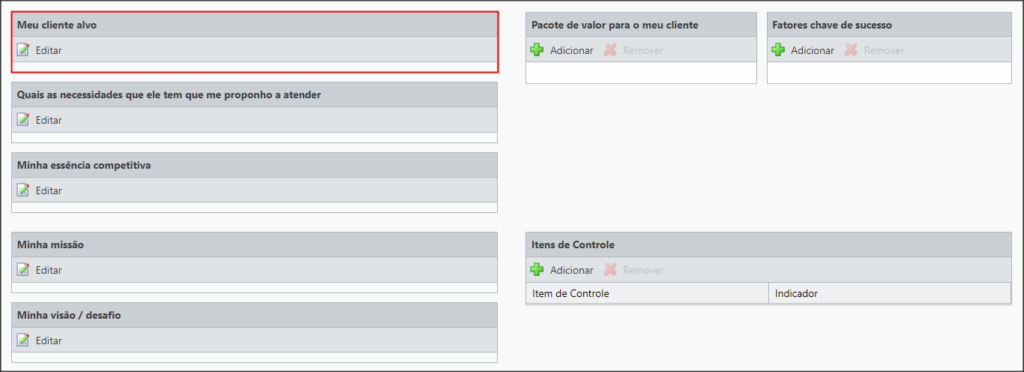The width and height of the screenshot is (1024, 372).
Task: Click red X remove icon in Pacote de valor panel
Action: (x=610, y=50)
